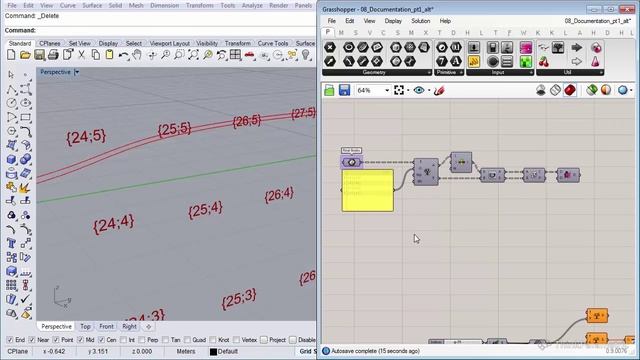Image resolution: width=640 pixels, height=360 pixels.
Task: Switch to the Front viewport tab
Action: (x=107, y=327)
